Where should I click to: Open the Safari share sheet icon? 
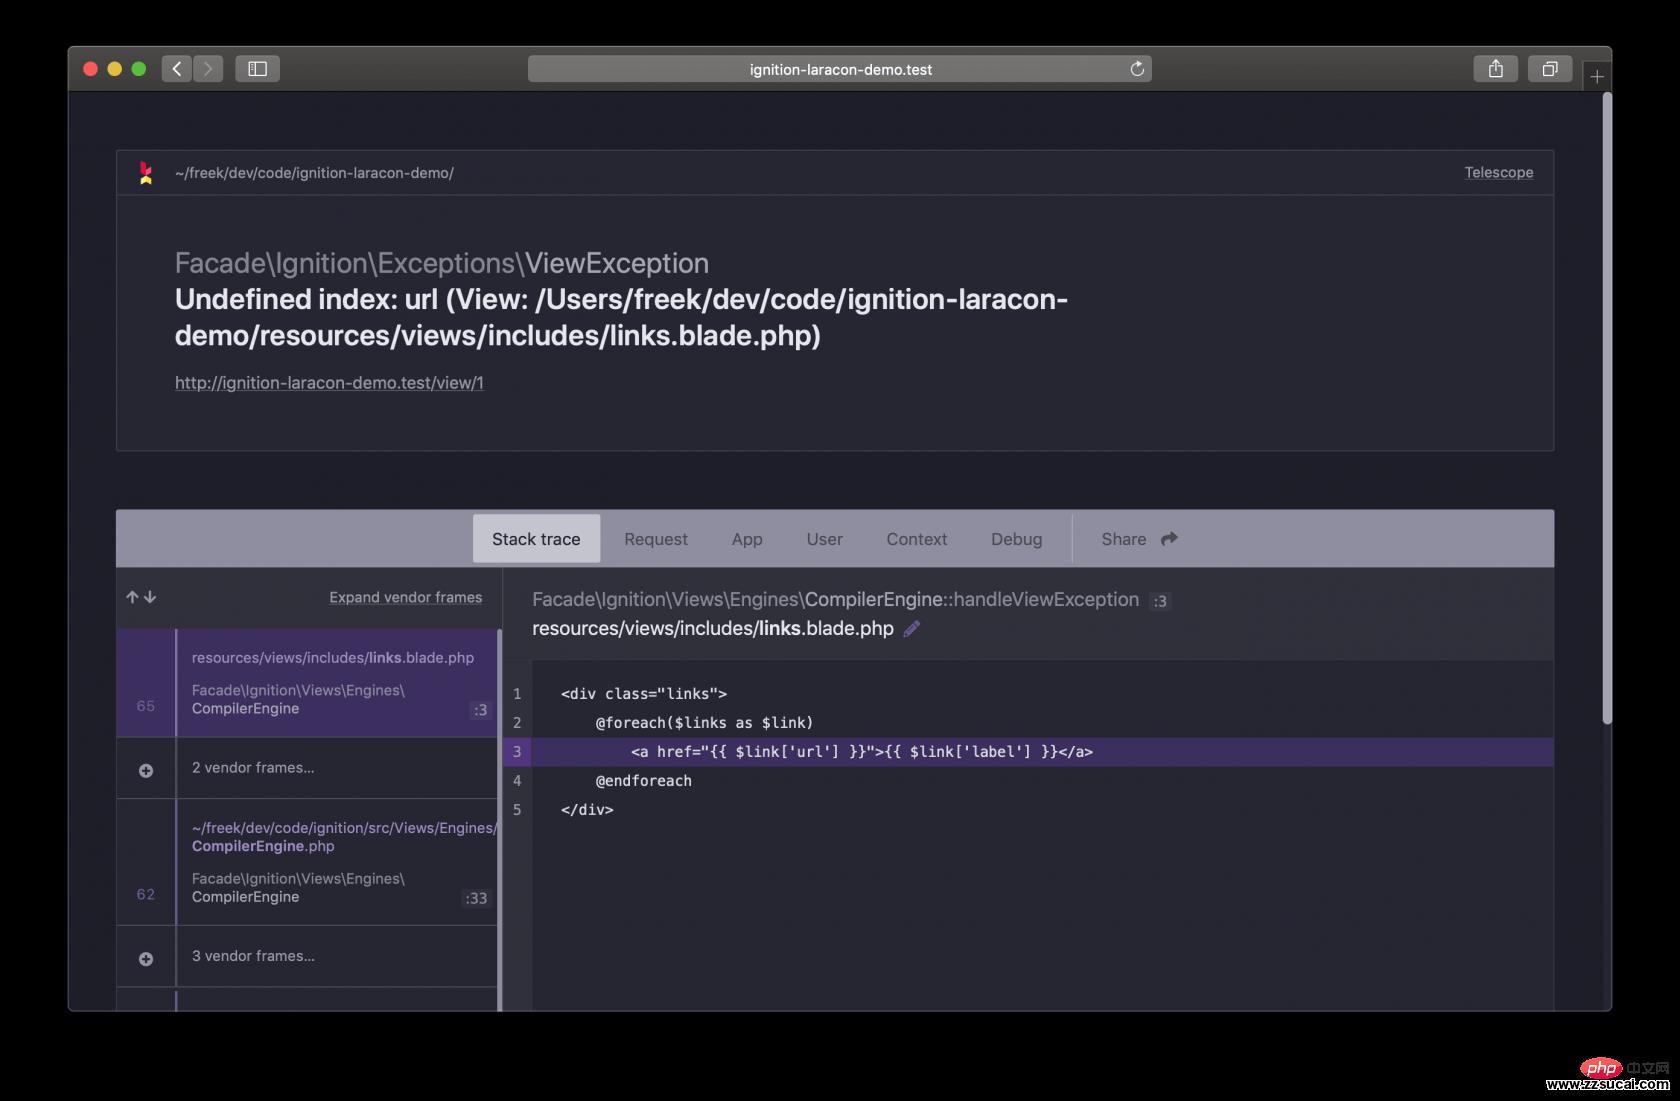coord(1496,69)
